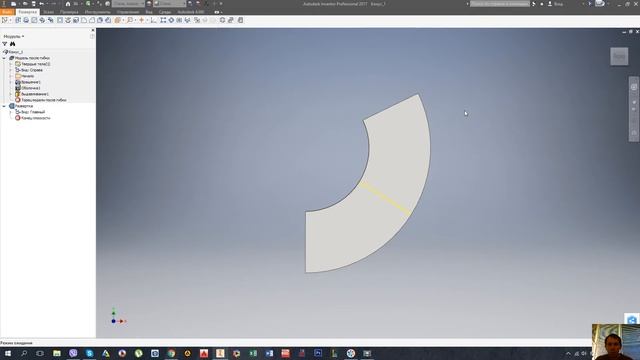The image size is (640, 360).
Task: Open Photoshop from taskbar
Action: tap(318, 353)
